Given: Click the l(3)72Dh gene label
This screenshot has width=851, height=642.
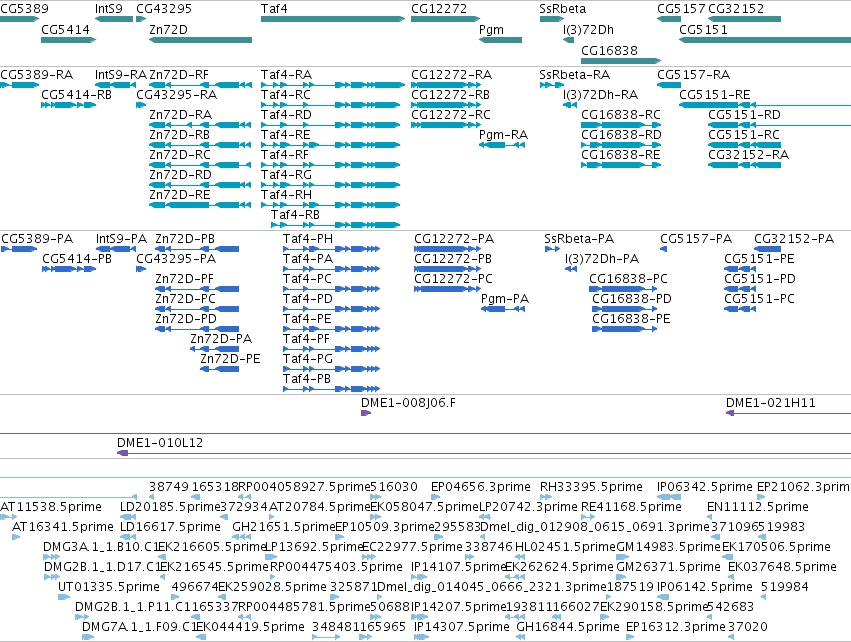Looking at the screenshot, I should 588,29.
